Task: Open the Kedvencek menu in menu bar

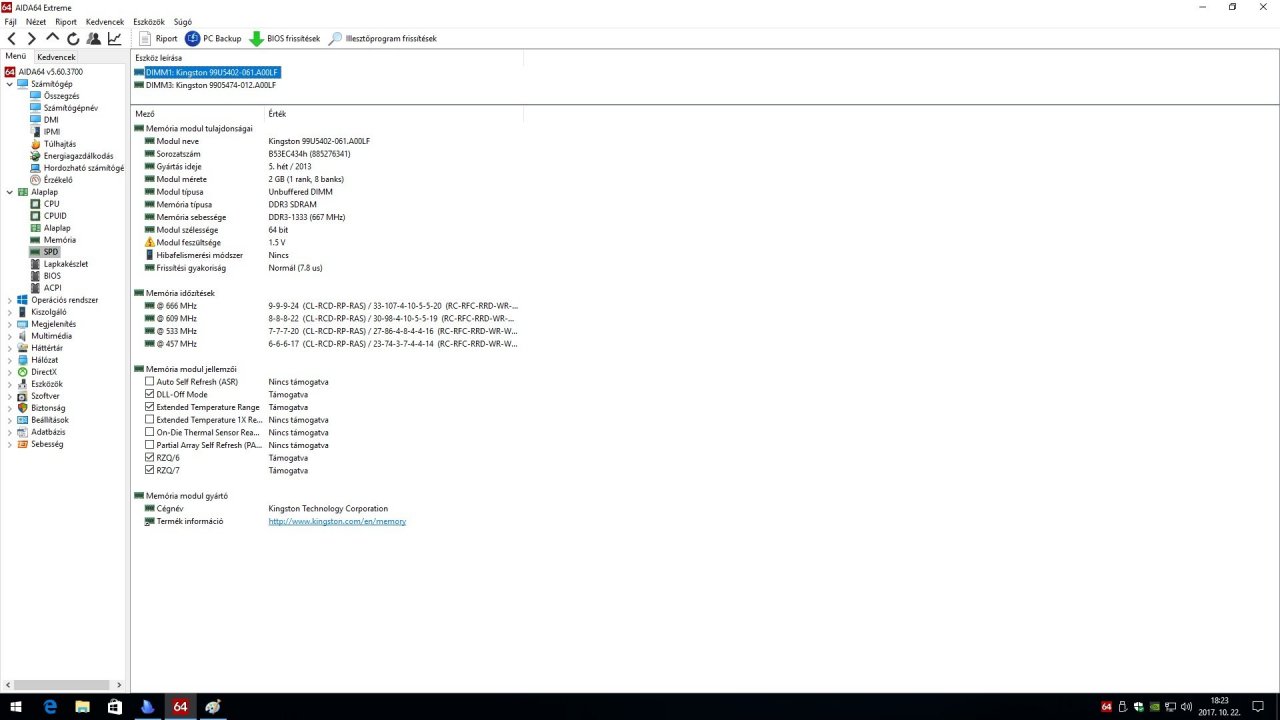Action: (105, 21)
